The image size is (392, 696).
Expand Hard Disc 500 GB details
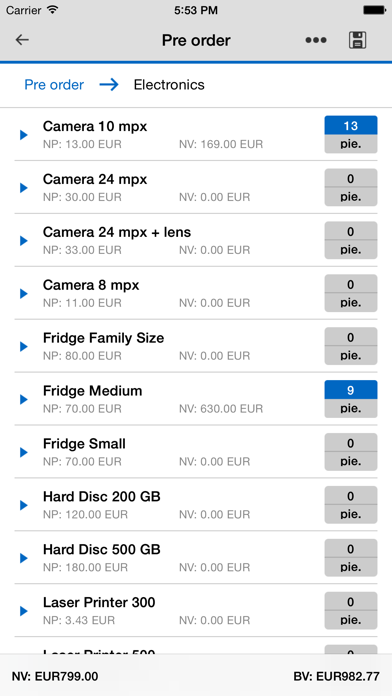click(24, 558)
